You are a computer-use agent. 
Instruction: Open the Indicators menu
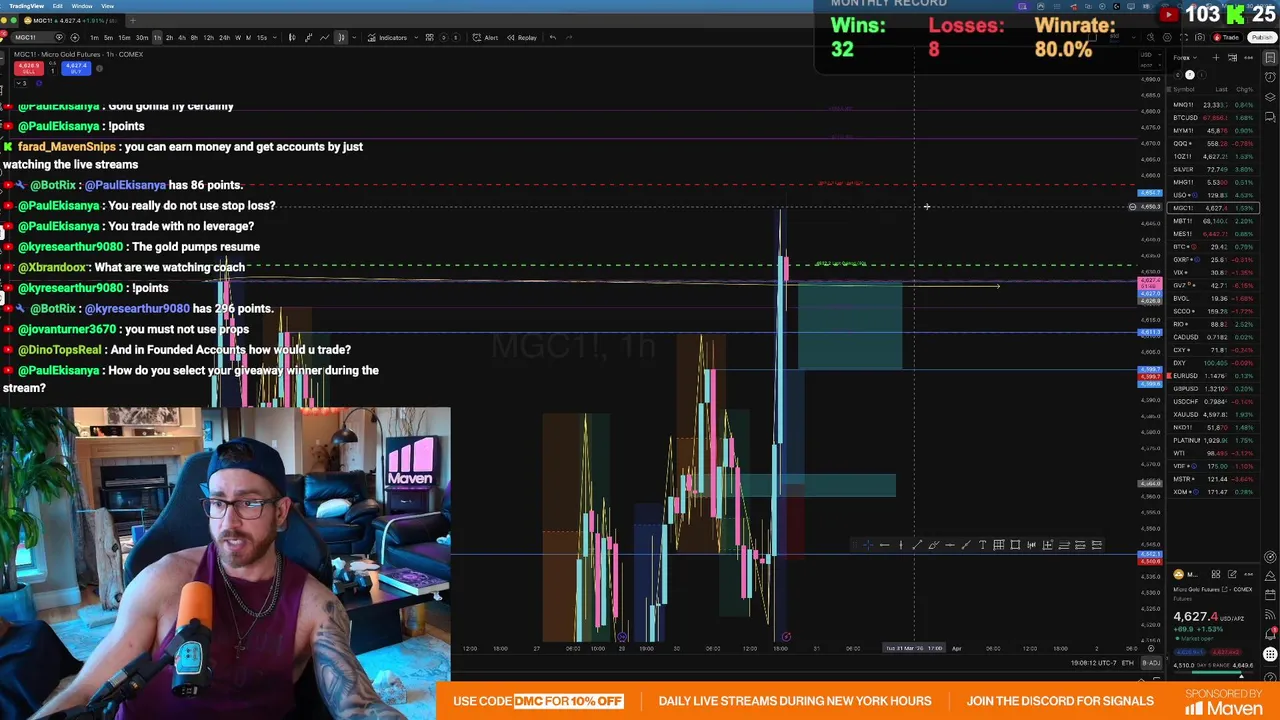[x=387, y=38]
